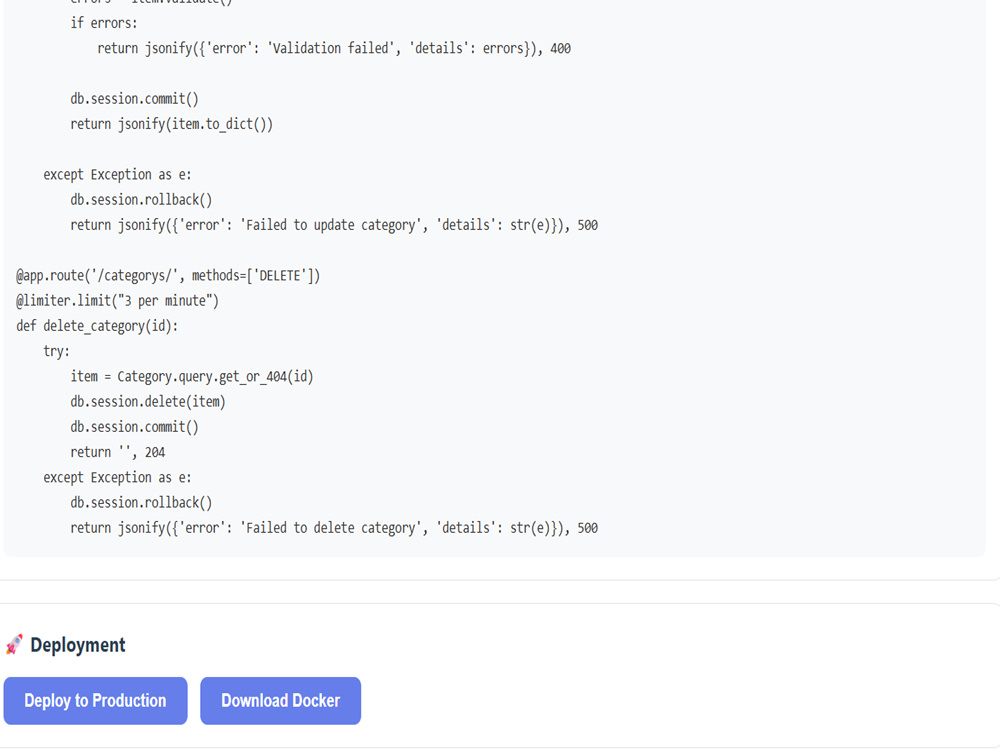
Task: Click the "return '', 204" line
Action: click(x=118, y=452)
